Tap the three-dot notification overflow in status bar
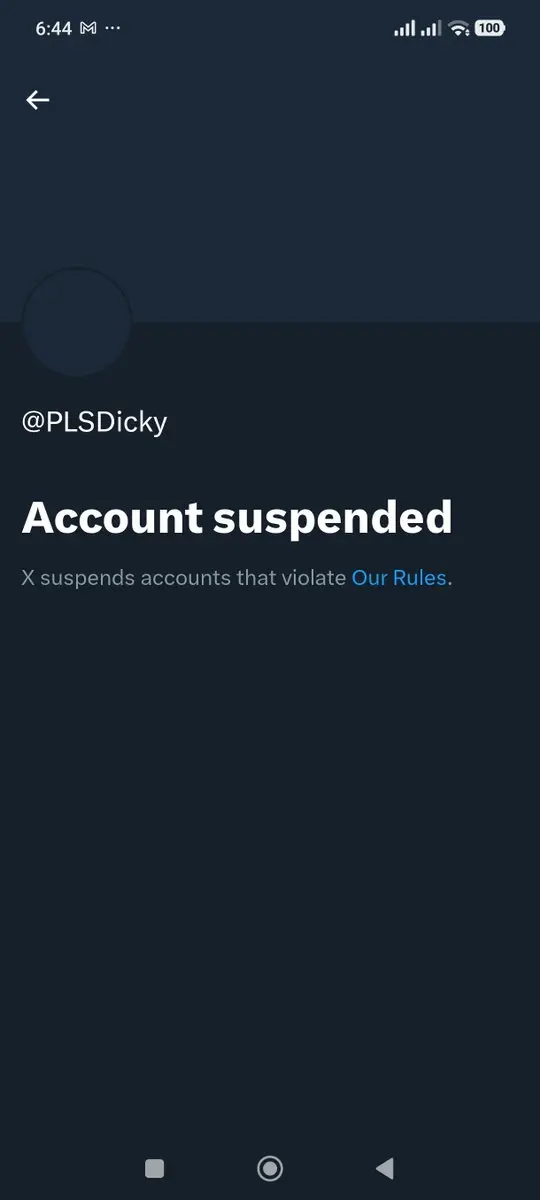 (112, 29)
